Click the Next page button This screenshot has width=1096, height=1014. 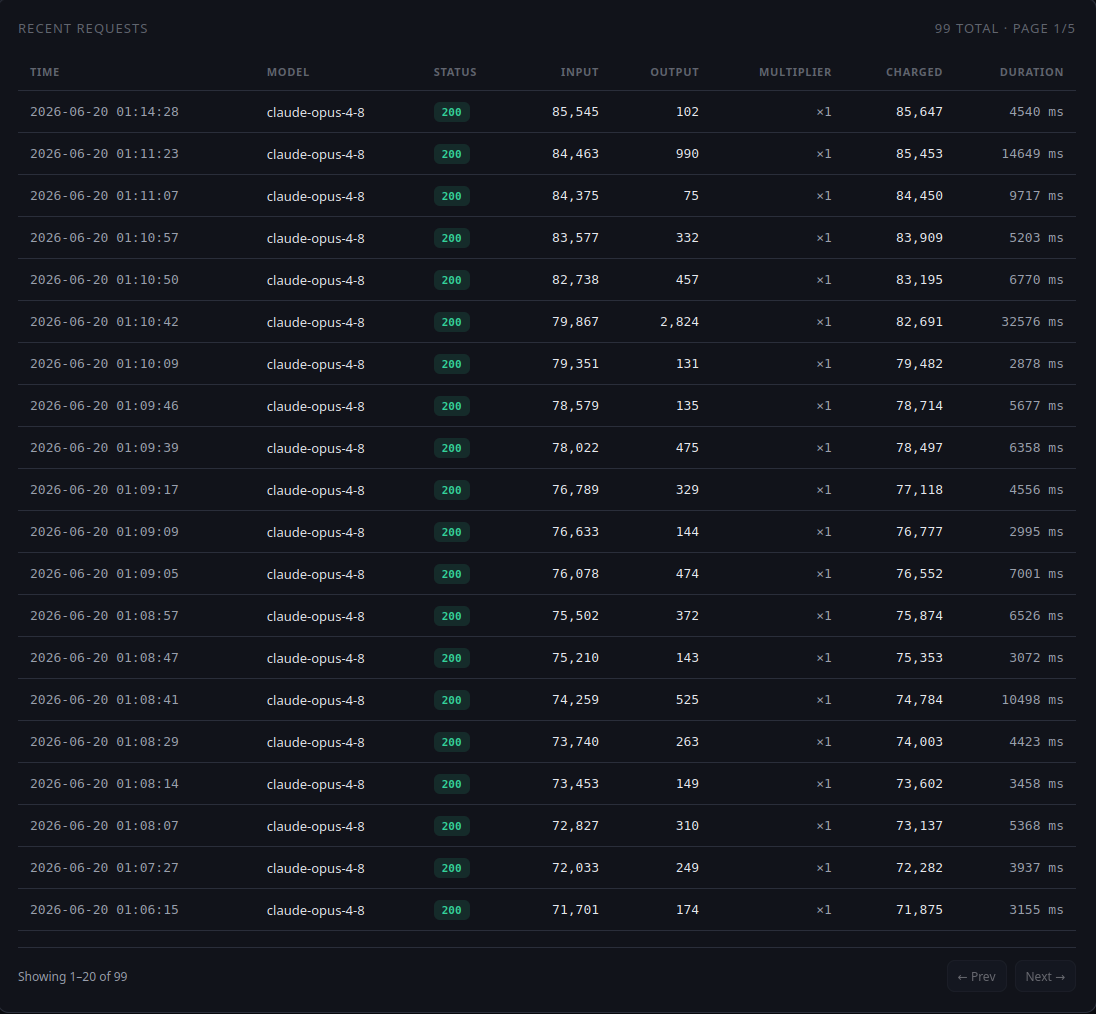point(1044,976)
